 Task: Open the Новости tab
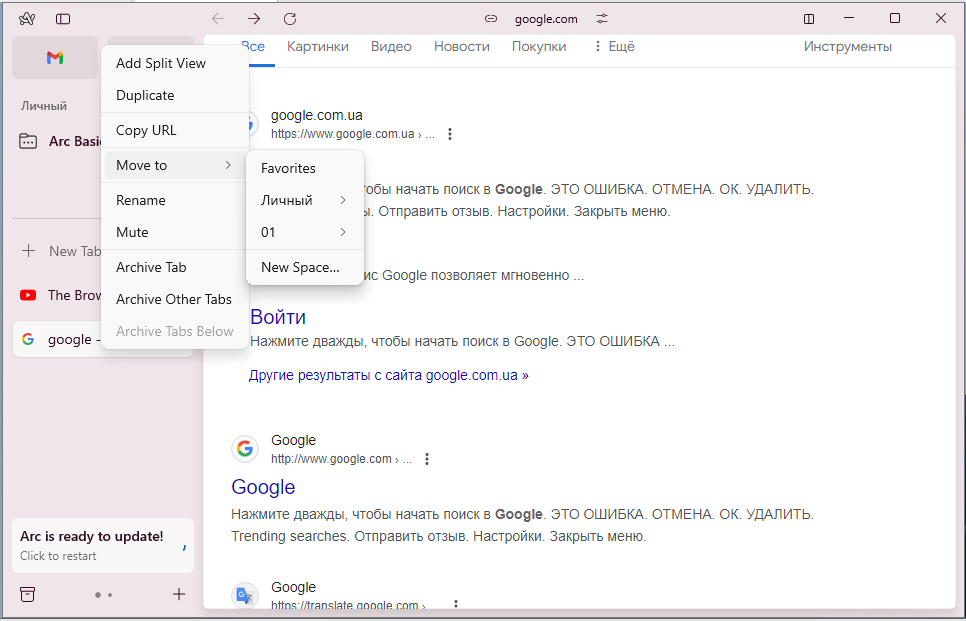coord(461,46)
